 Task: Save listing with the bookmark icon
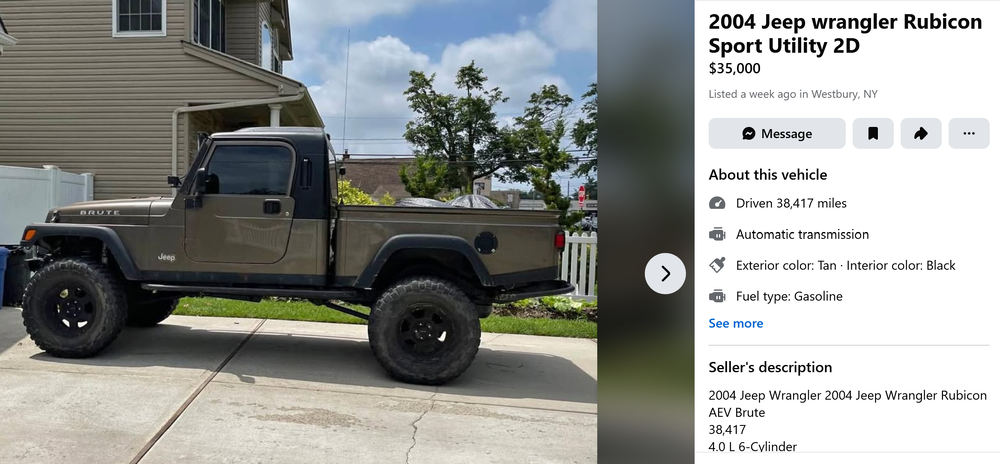872,133
